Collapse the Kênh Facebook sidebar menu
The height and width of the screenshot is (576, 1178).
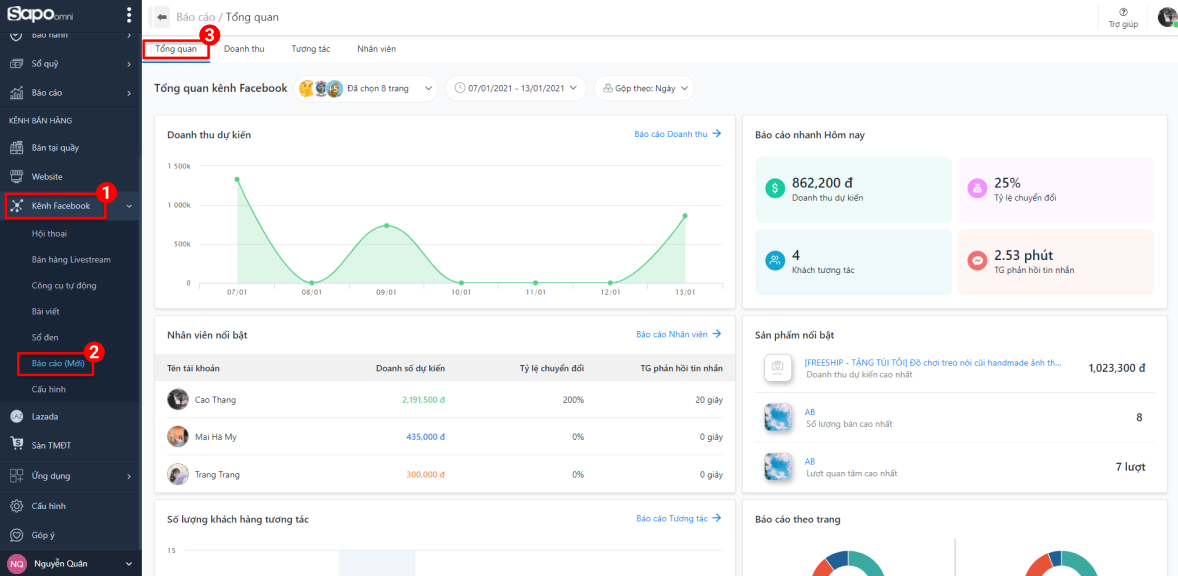(x=129, y=206)
